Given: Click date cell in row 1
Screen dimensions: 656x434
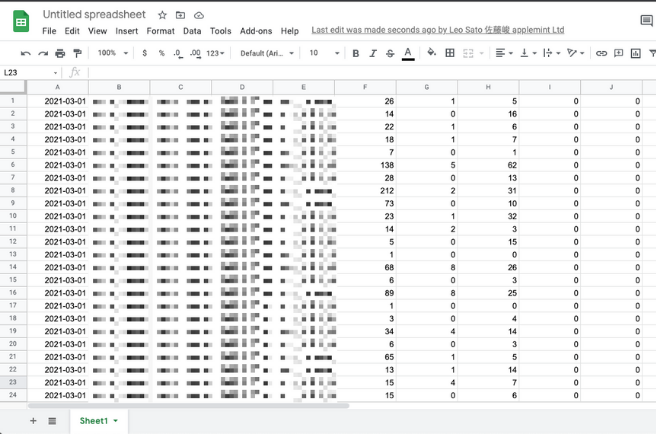Looking at the screenshot, I should click(x=58, y=101).
